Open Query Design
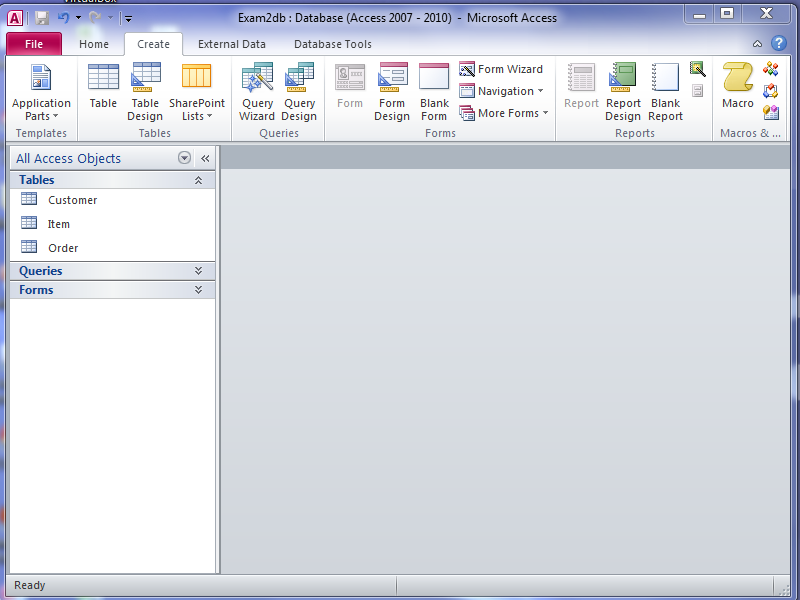The width and height of the screenshot is (800, 600). coord(299,90)
